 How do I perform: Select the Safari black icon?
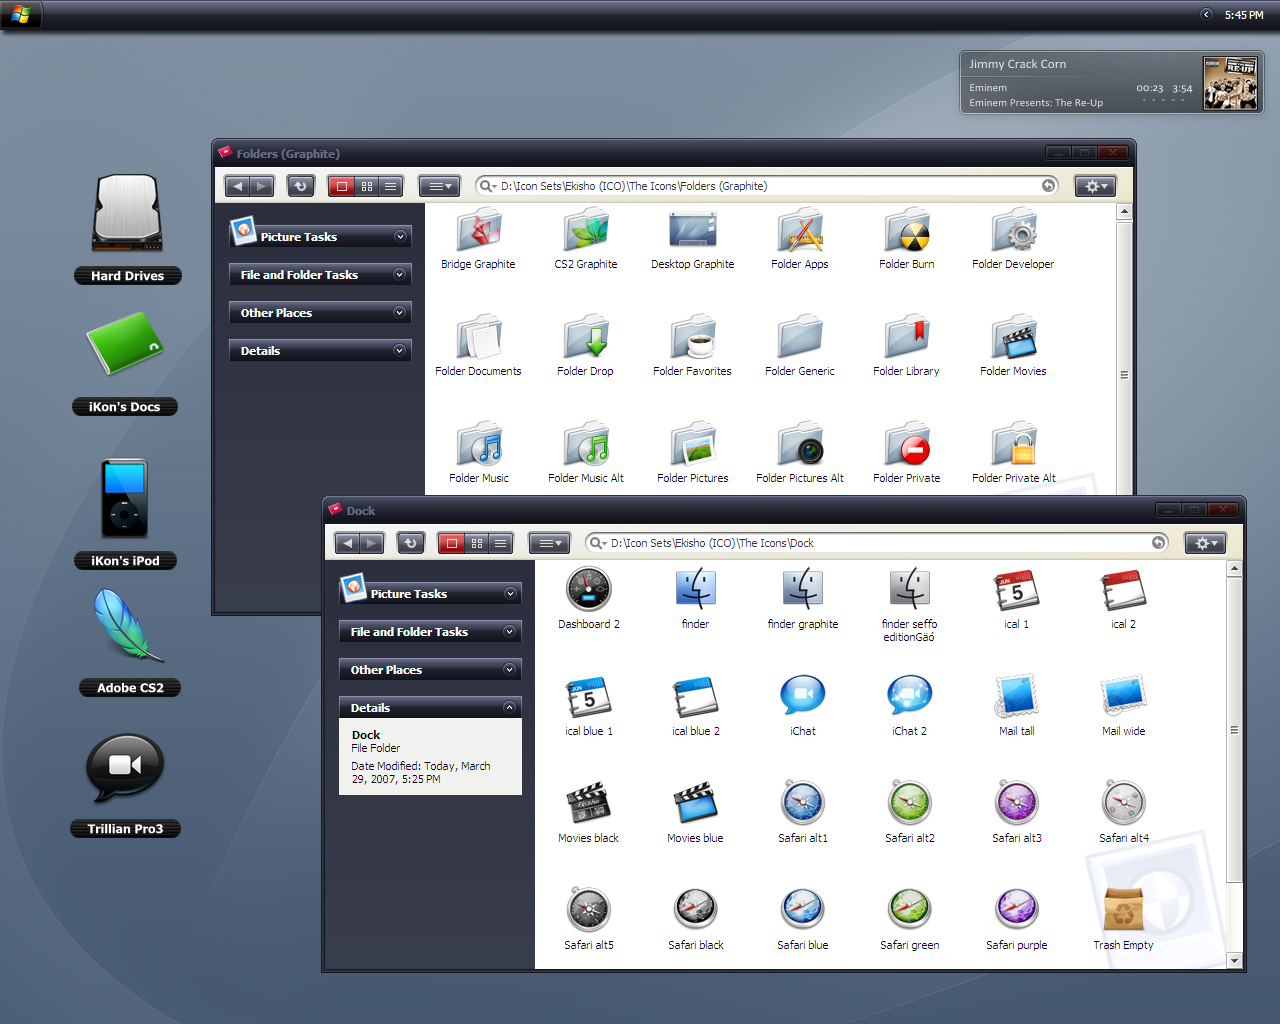(696, 909)
